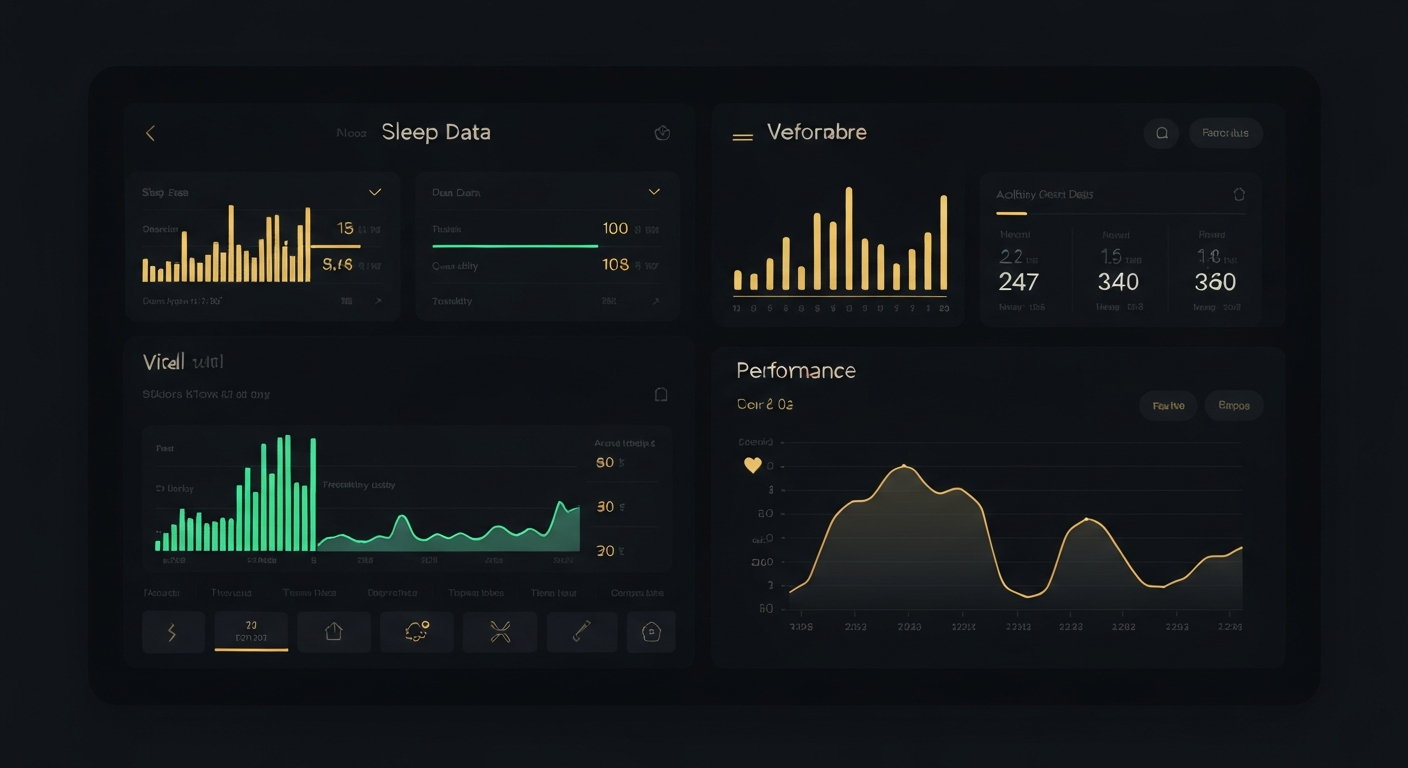
Task: Expand the Sleep Rate card dropdown
Action: pos(375,191)
